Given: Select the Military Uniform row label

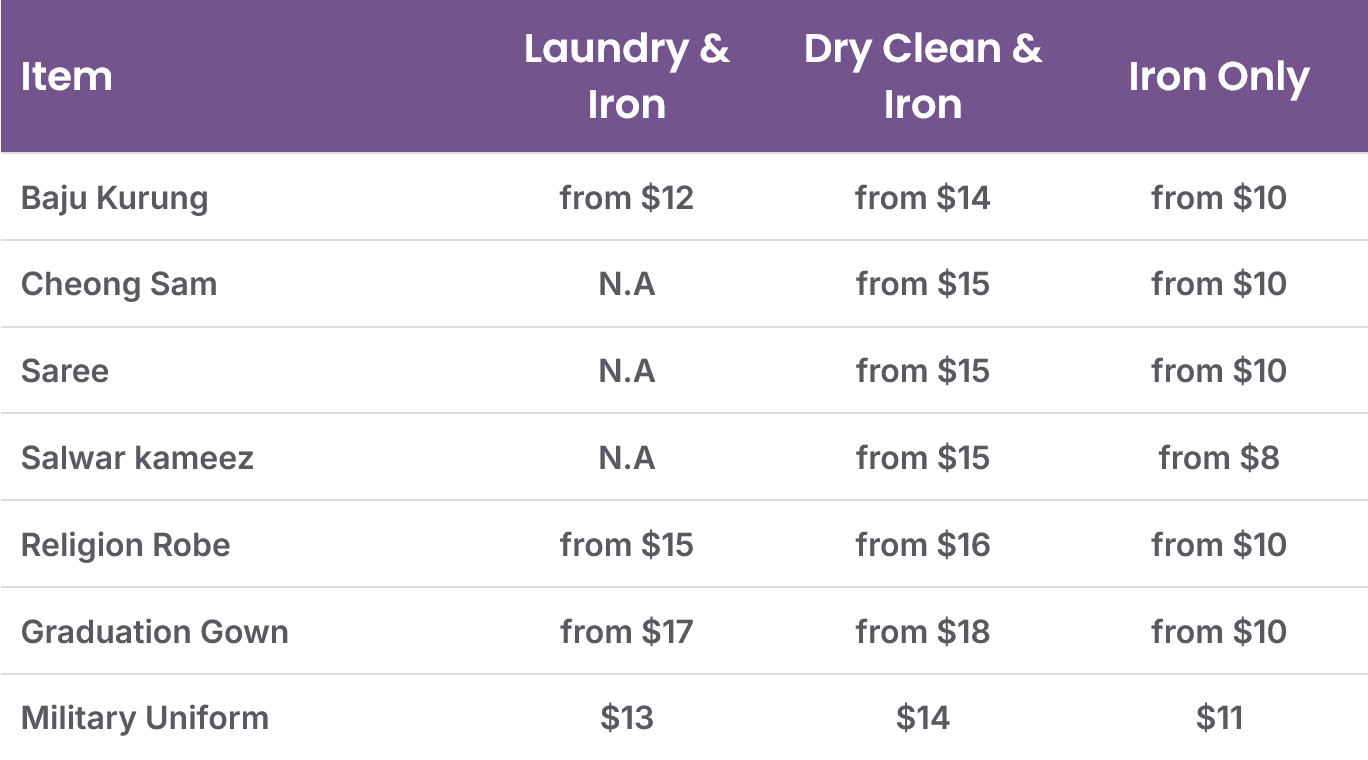Looking at the screenshot, I should click(x=145, y=718).
